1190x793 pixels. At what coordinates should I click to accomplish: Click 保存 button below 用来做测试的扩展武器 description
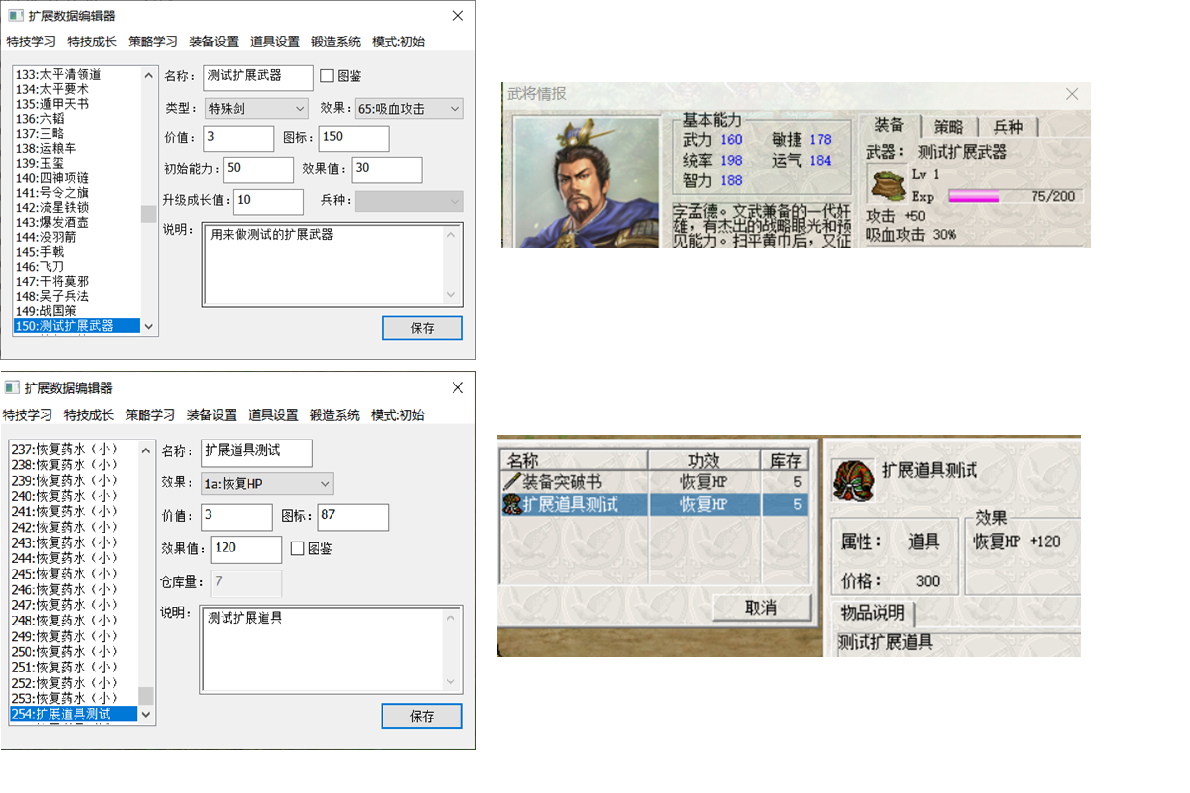point(422,328)
